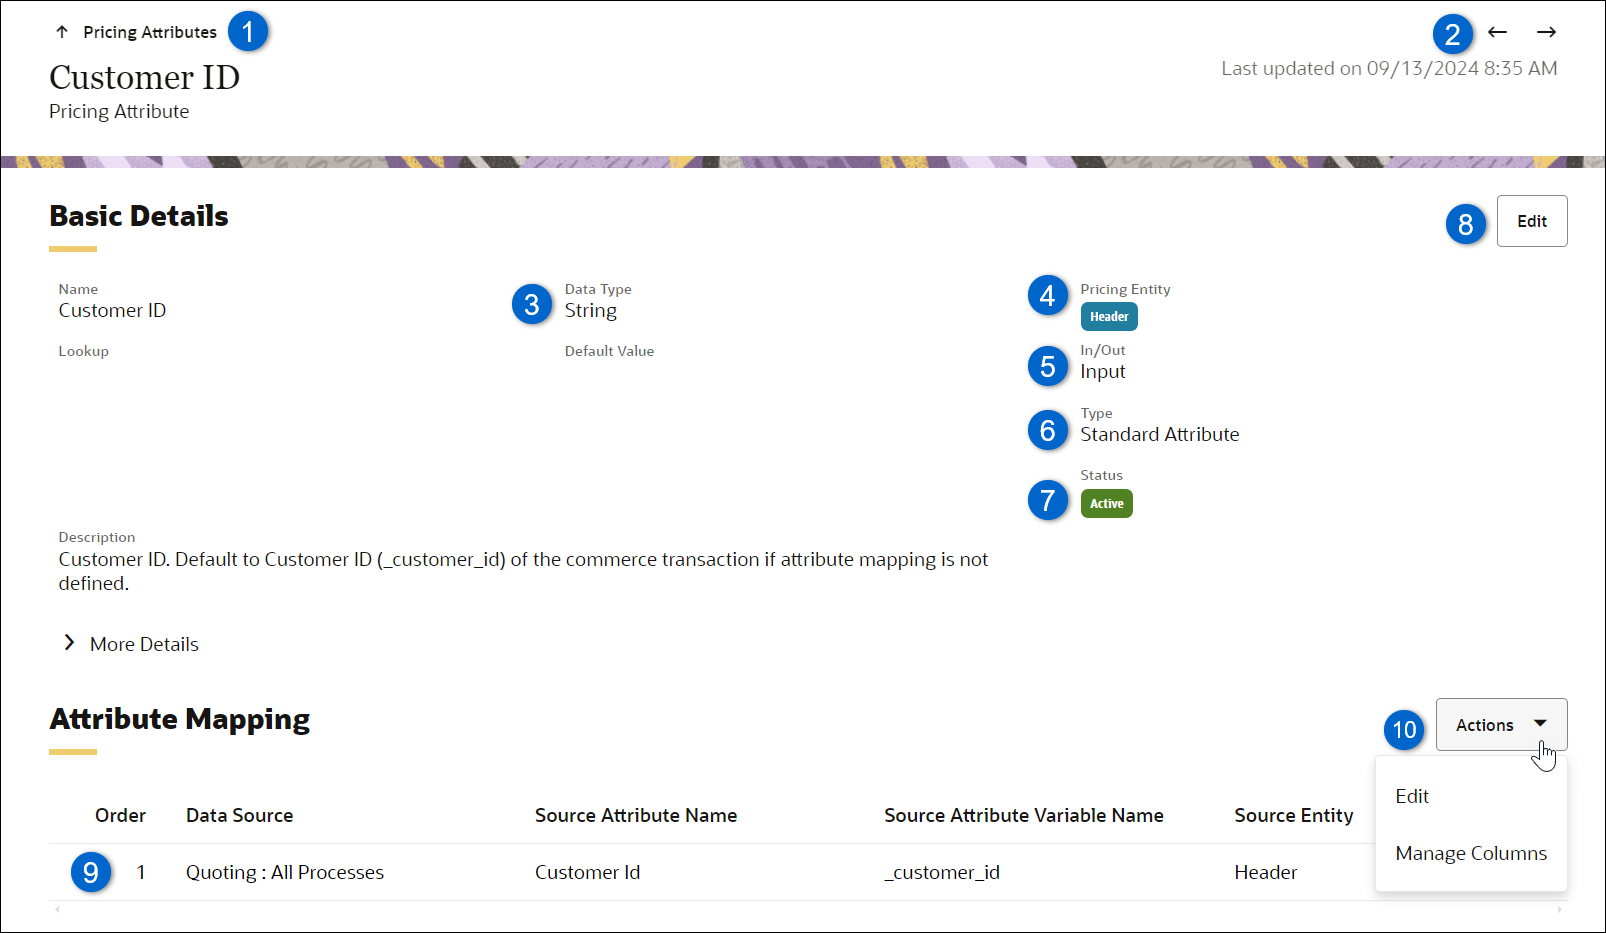
Task: Click the up arrow beside Pricing Attributes
Action: (62, 32)
